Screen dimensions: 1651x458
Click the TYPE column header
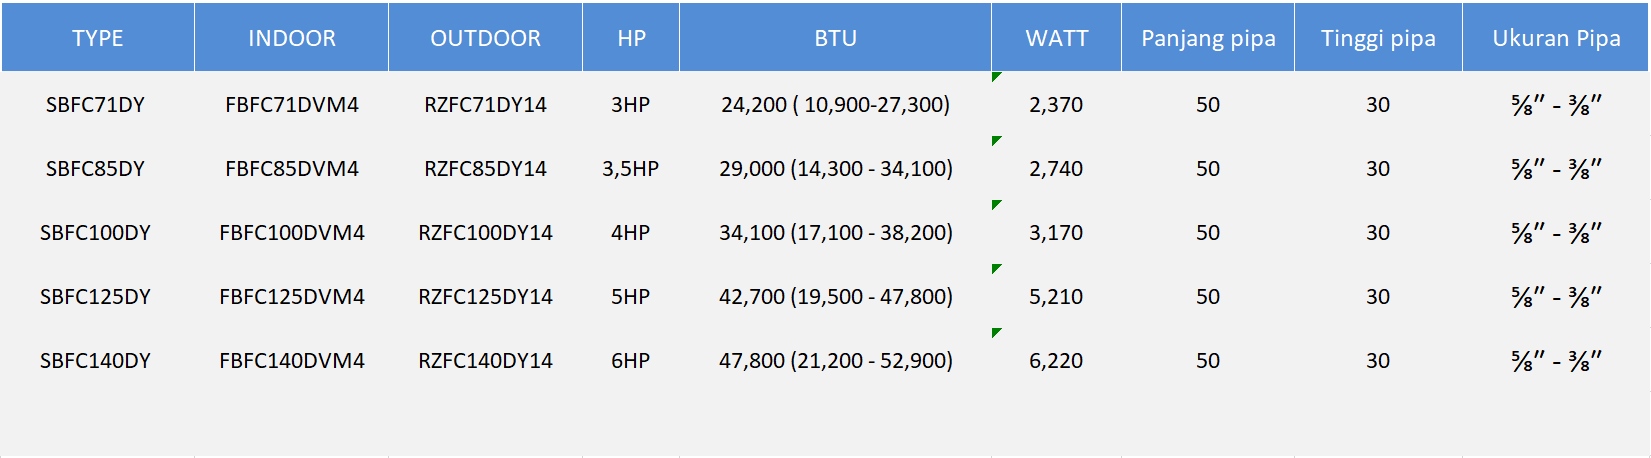[x=97, y=38]
